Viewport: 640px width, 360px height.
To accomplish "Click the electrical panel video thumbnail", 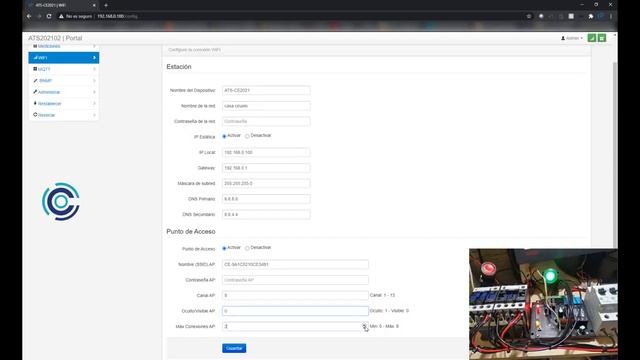I will [543, 304].
